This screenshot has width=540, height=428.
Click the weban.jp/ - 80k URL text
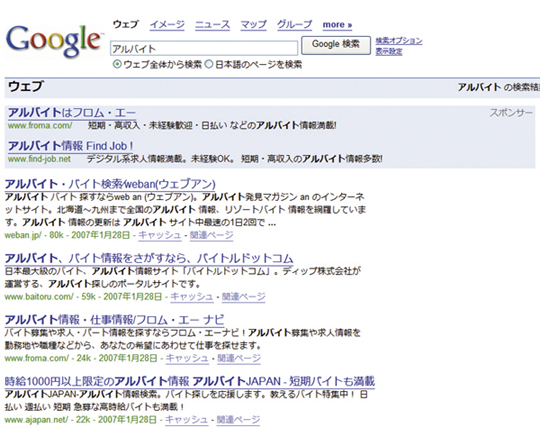click(34, 235)
